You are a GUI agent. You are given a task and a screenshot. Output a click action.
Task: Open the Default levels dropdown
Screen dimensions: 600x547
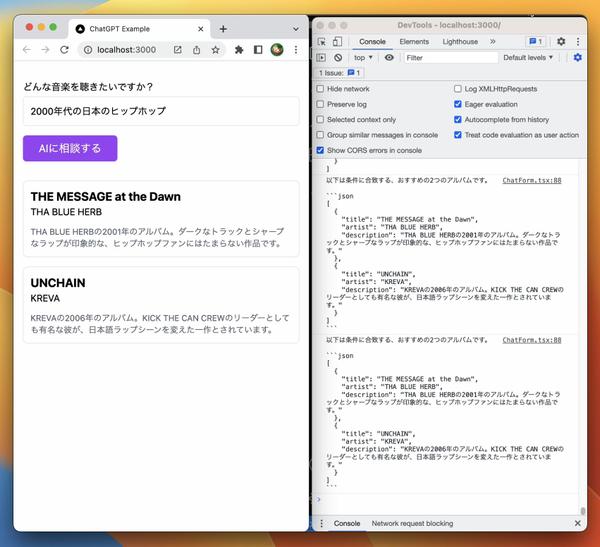(528, 57)
